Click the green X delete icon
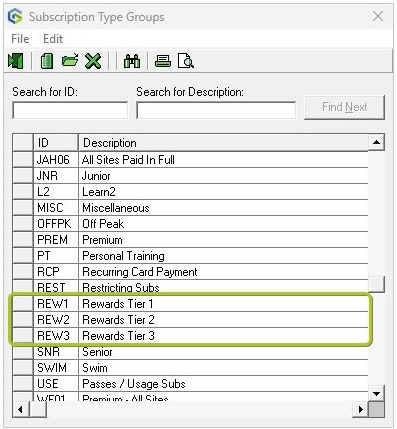Screen dimensions: 397x429 pyautogui.click(x=93, y=61)
